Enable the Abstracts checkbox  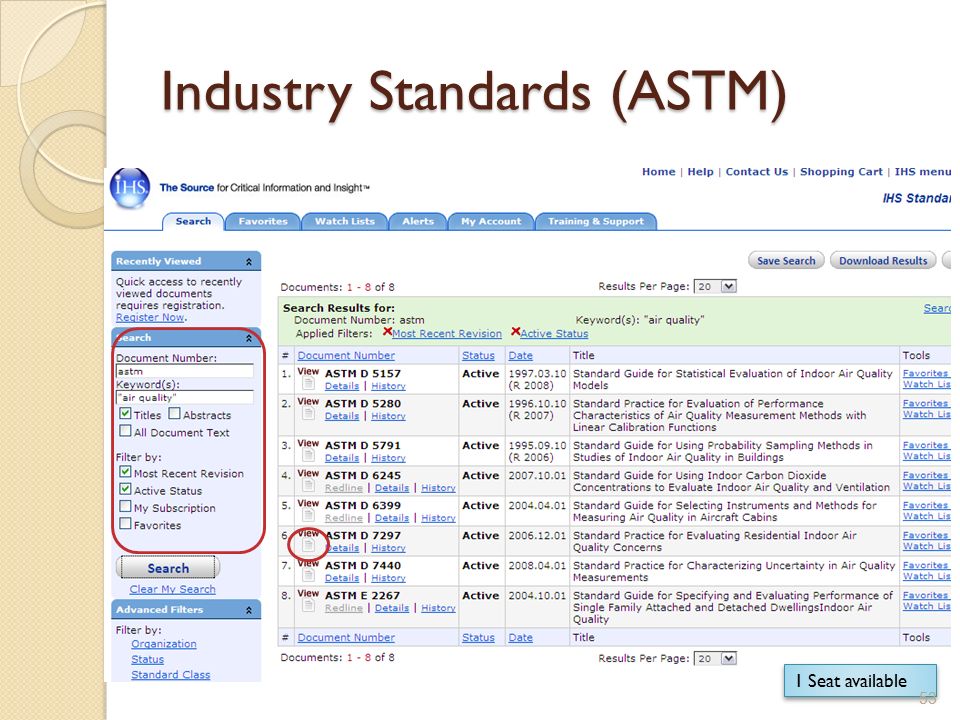point(174,414)
